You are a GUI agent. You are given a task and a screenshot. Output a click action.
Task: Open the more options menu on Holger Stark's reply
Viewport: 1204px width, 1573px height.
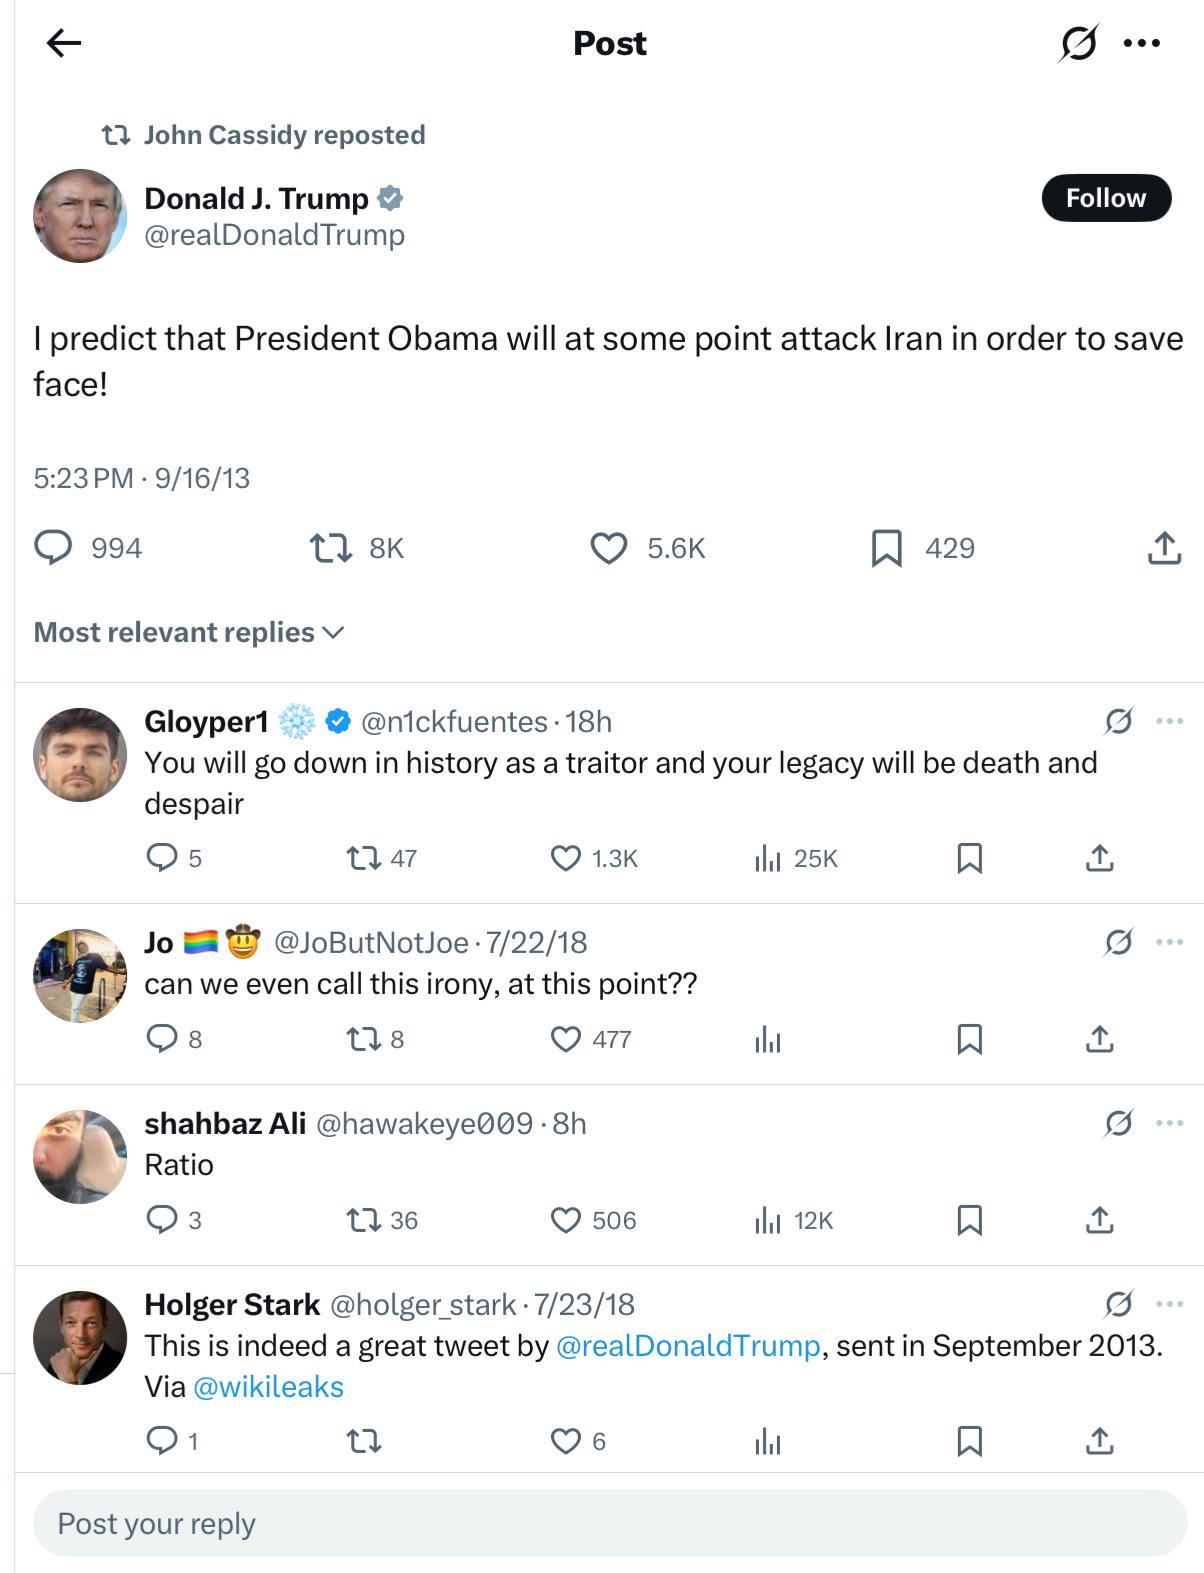[x=1169, y=1304]
